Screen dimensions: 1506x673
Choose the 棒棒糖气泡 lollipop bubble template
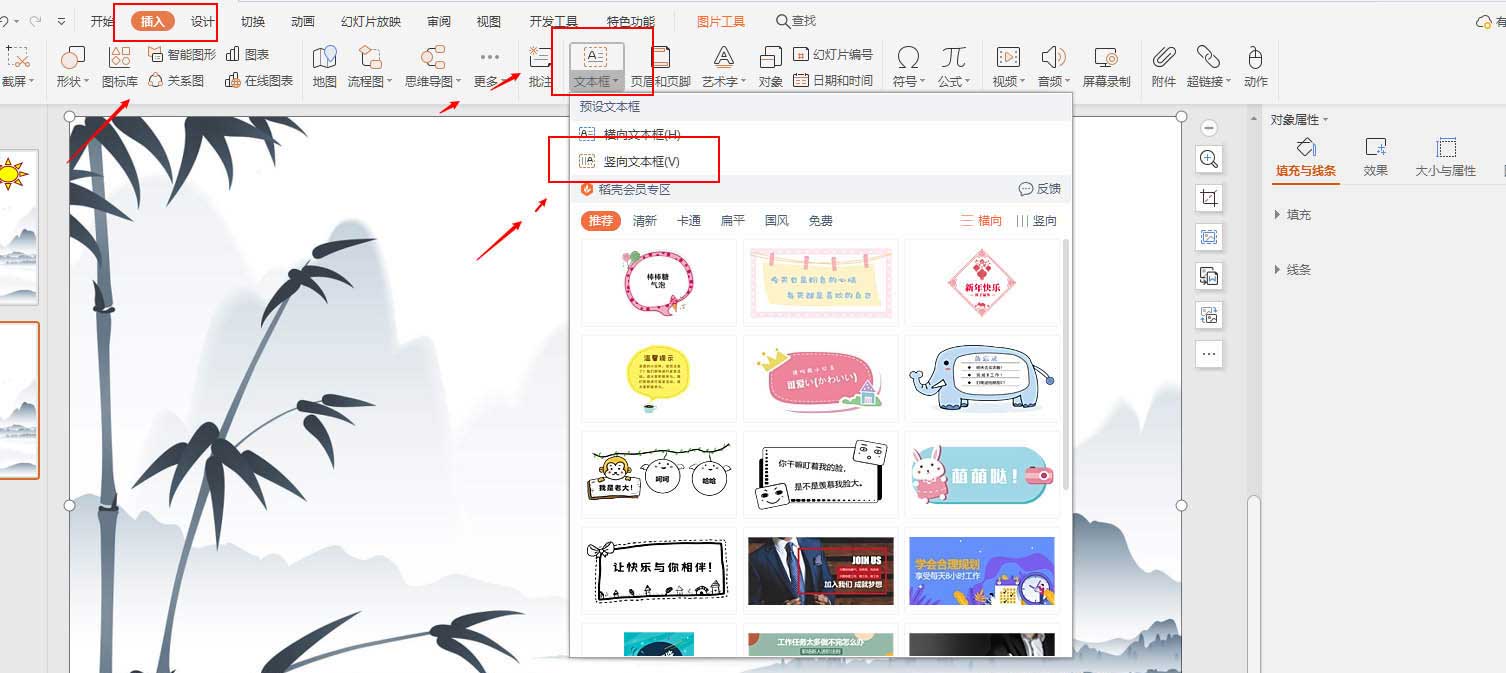coord(659,282)
